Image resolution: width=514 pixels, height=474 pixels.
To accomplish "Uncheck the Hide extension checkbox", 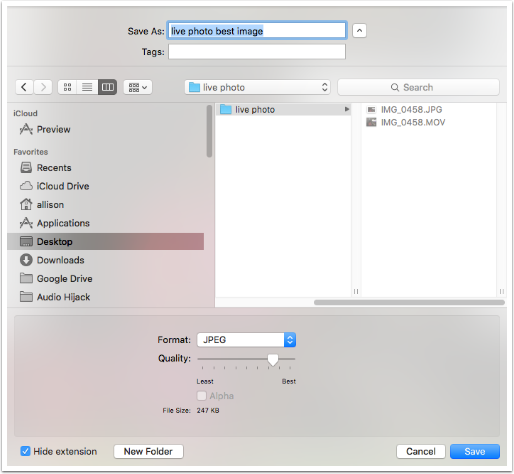I will tap(25, 451).
